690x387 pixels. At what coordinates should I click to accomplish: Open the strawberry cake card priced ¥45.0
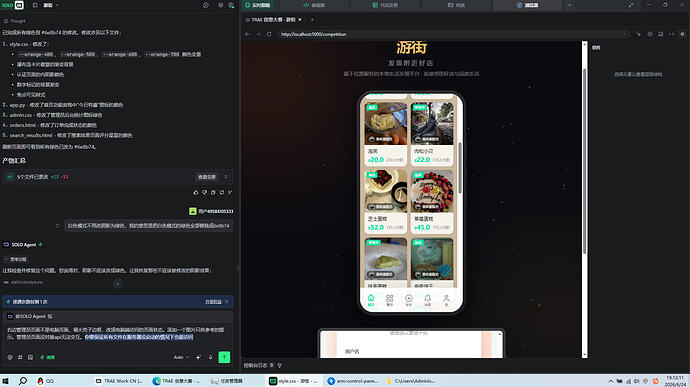[432, 202]
